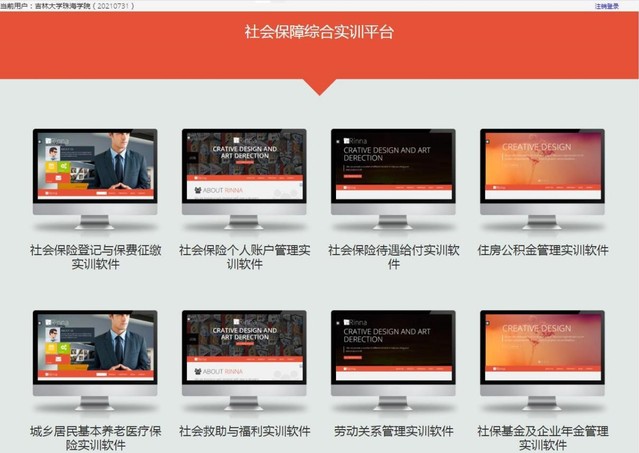This screenshot has width=639, height=453.
Task: Click 社会保险登记与保费征缴实训软件 text label
Action: coord(95,257)
